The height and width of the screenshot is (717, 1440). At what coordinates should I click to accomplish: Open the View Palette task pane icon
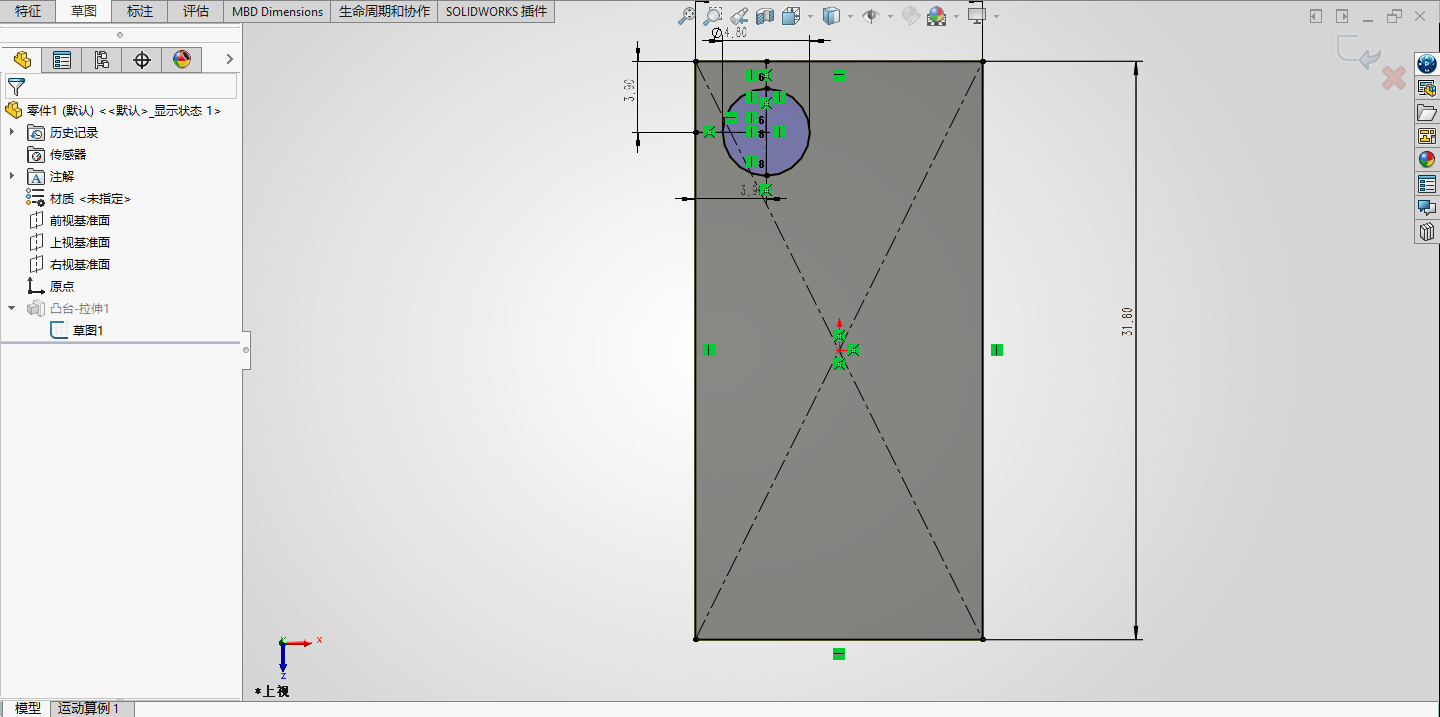(x=1427, y=136)
